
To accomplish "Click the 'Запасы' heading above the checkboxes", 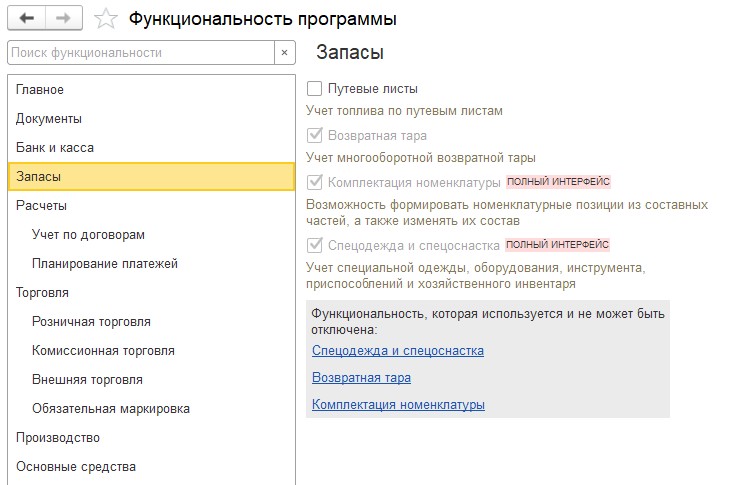I will [350, 52].
